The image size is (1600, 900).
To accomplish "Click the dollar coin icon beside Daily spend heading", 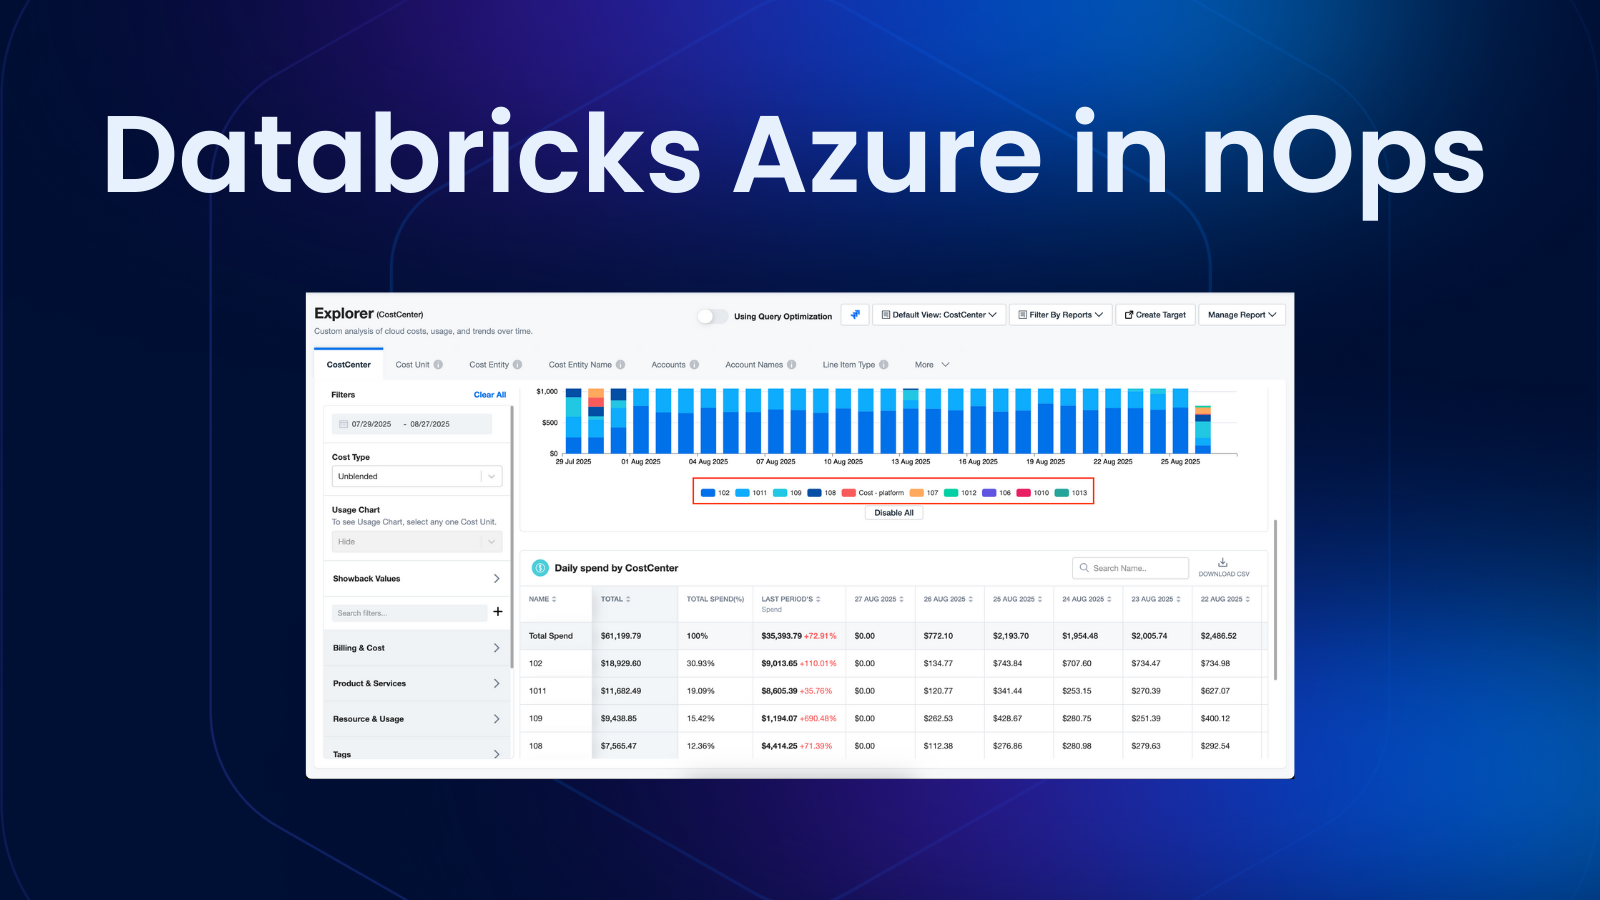I will pos(538,567).
